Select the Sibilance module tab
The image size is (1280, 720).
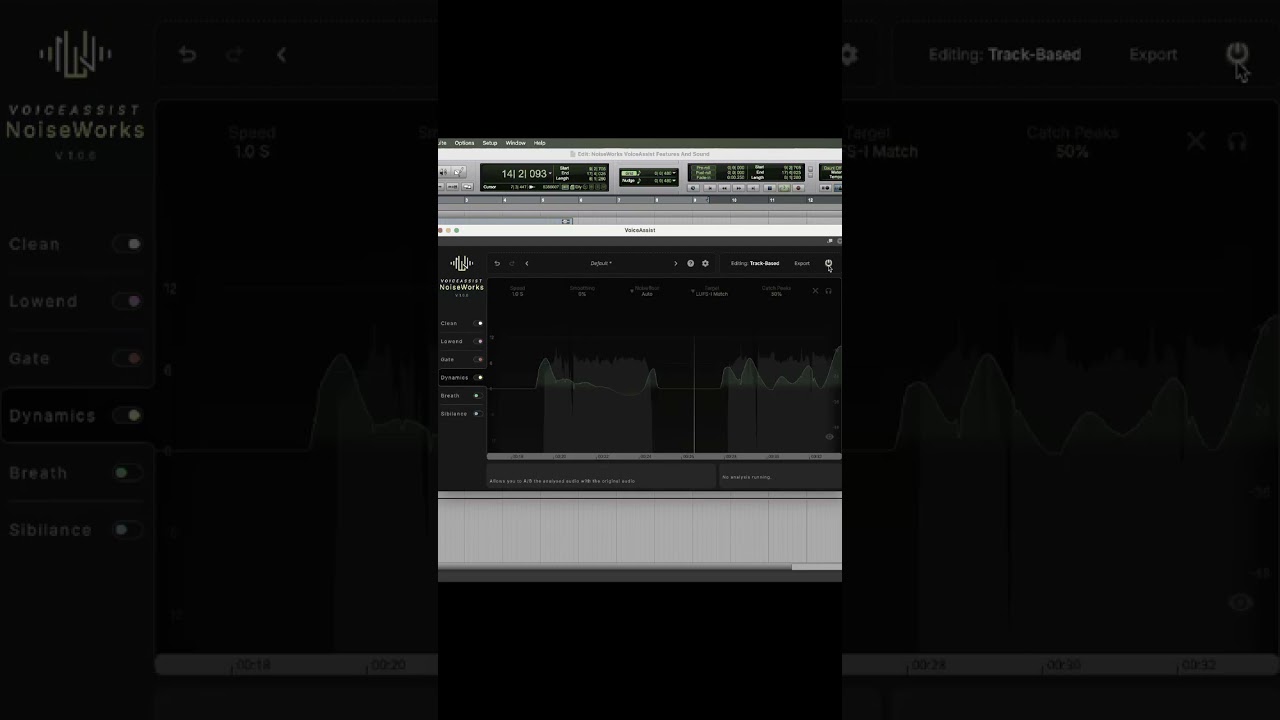click(454, 413)
